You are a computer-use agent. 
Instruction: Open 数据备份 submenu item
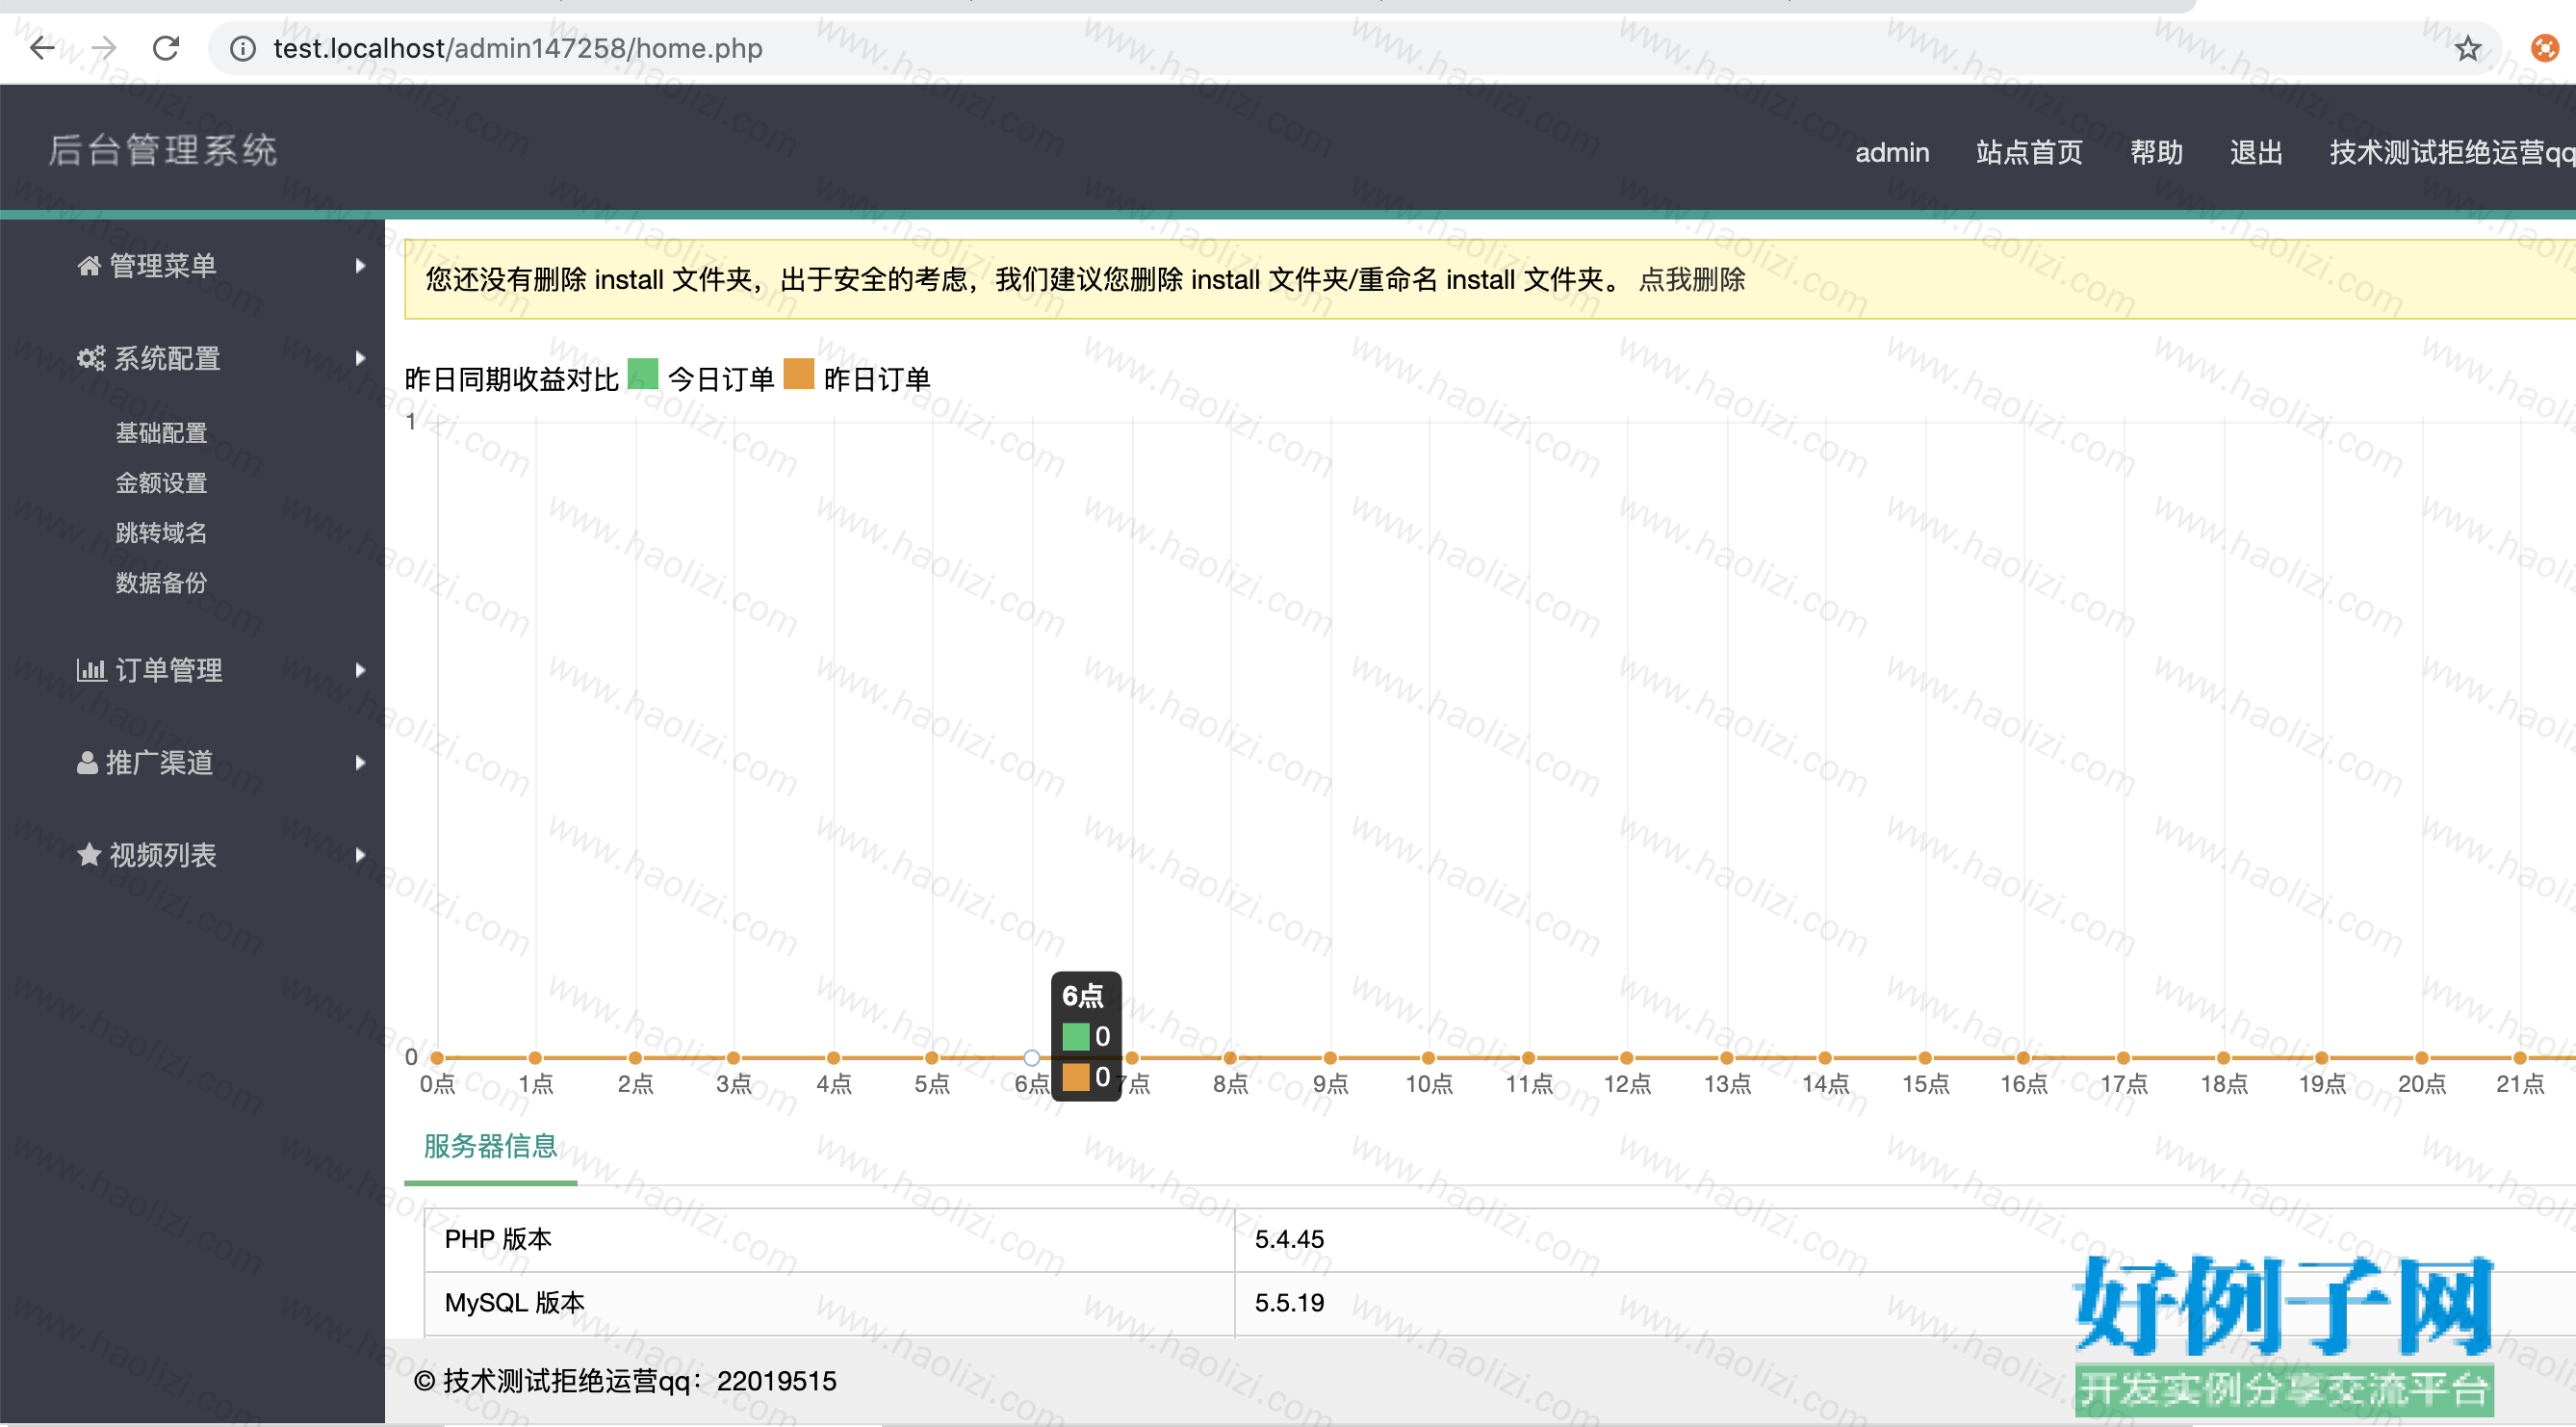tap(161, 582)
